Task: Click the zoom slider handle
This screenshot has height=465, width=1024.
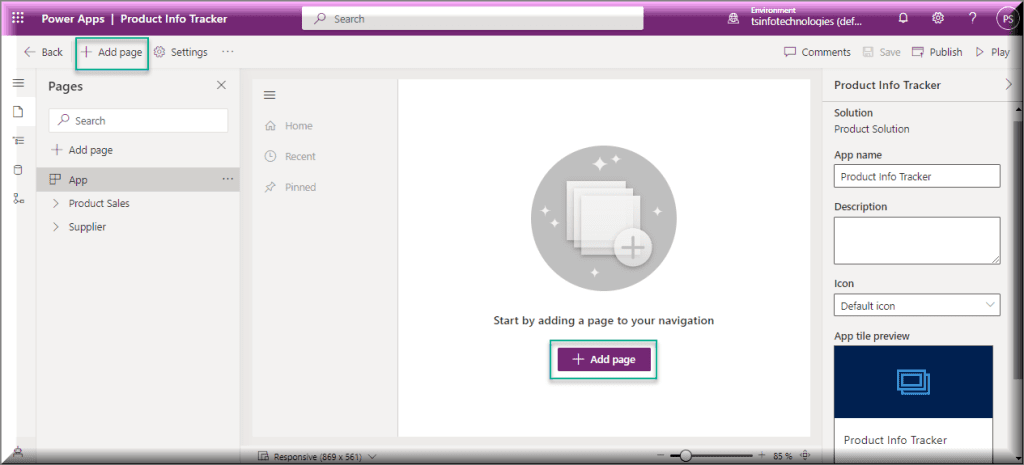Action: (685, 455)
